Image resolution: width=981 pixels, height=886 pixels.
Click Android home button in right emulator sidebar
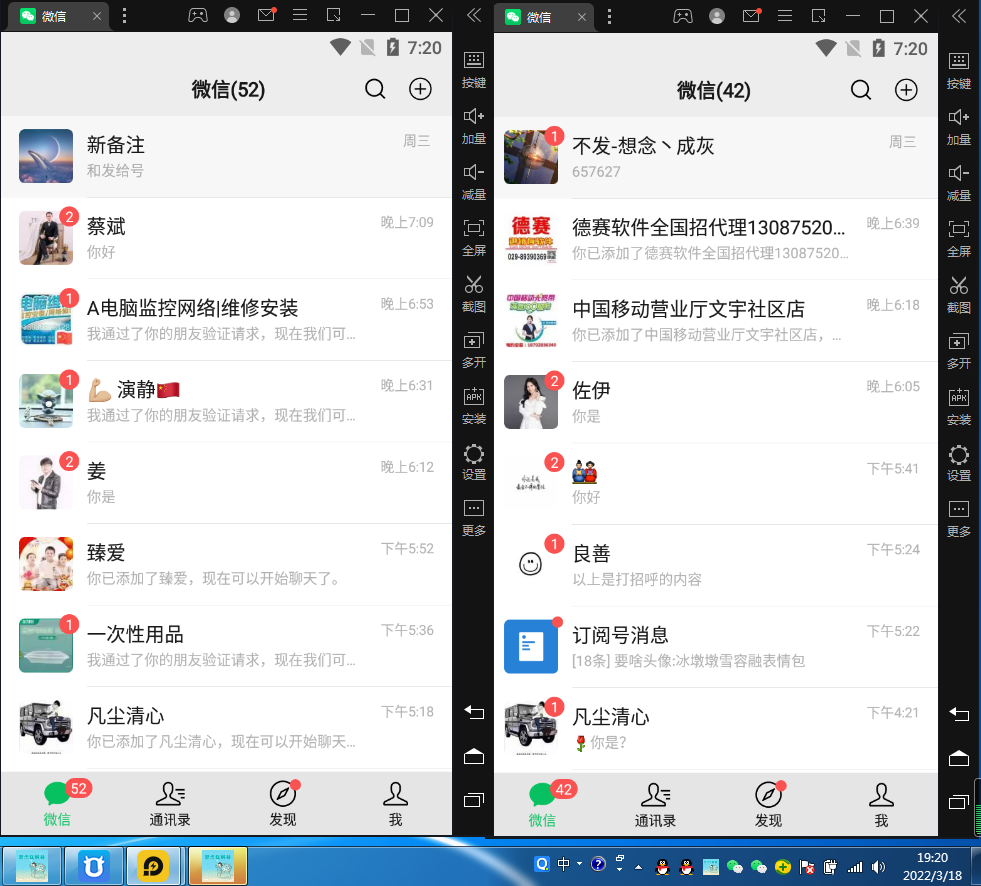coord(958,758)
